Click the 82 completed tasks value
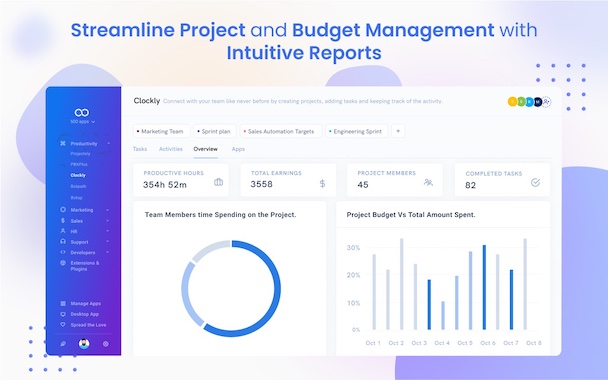This screenshot has width=608, height=380. point(470,185)
